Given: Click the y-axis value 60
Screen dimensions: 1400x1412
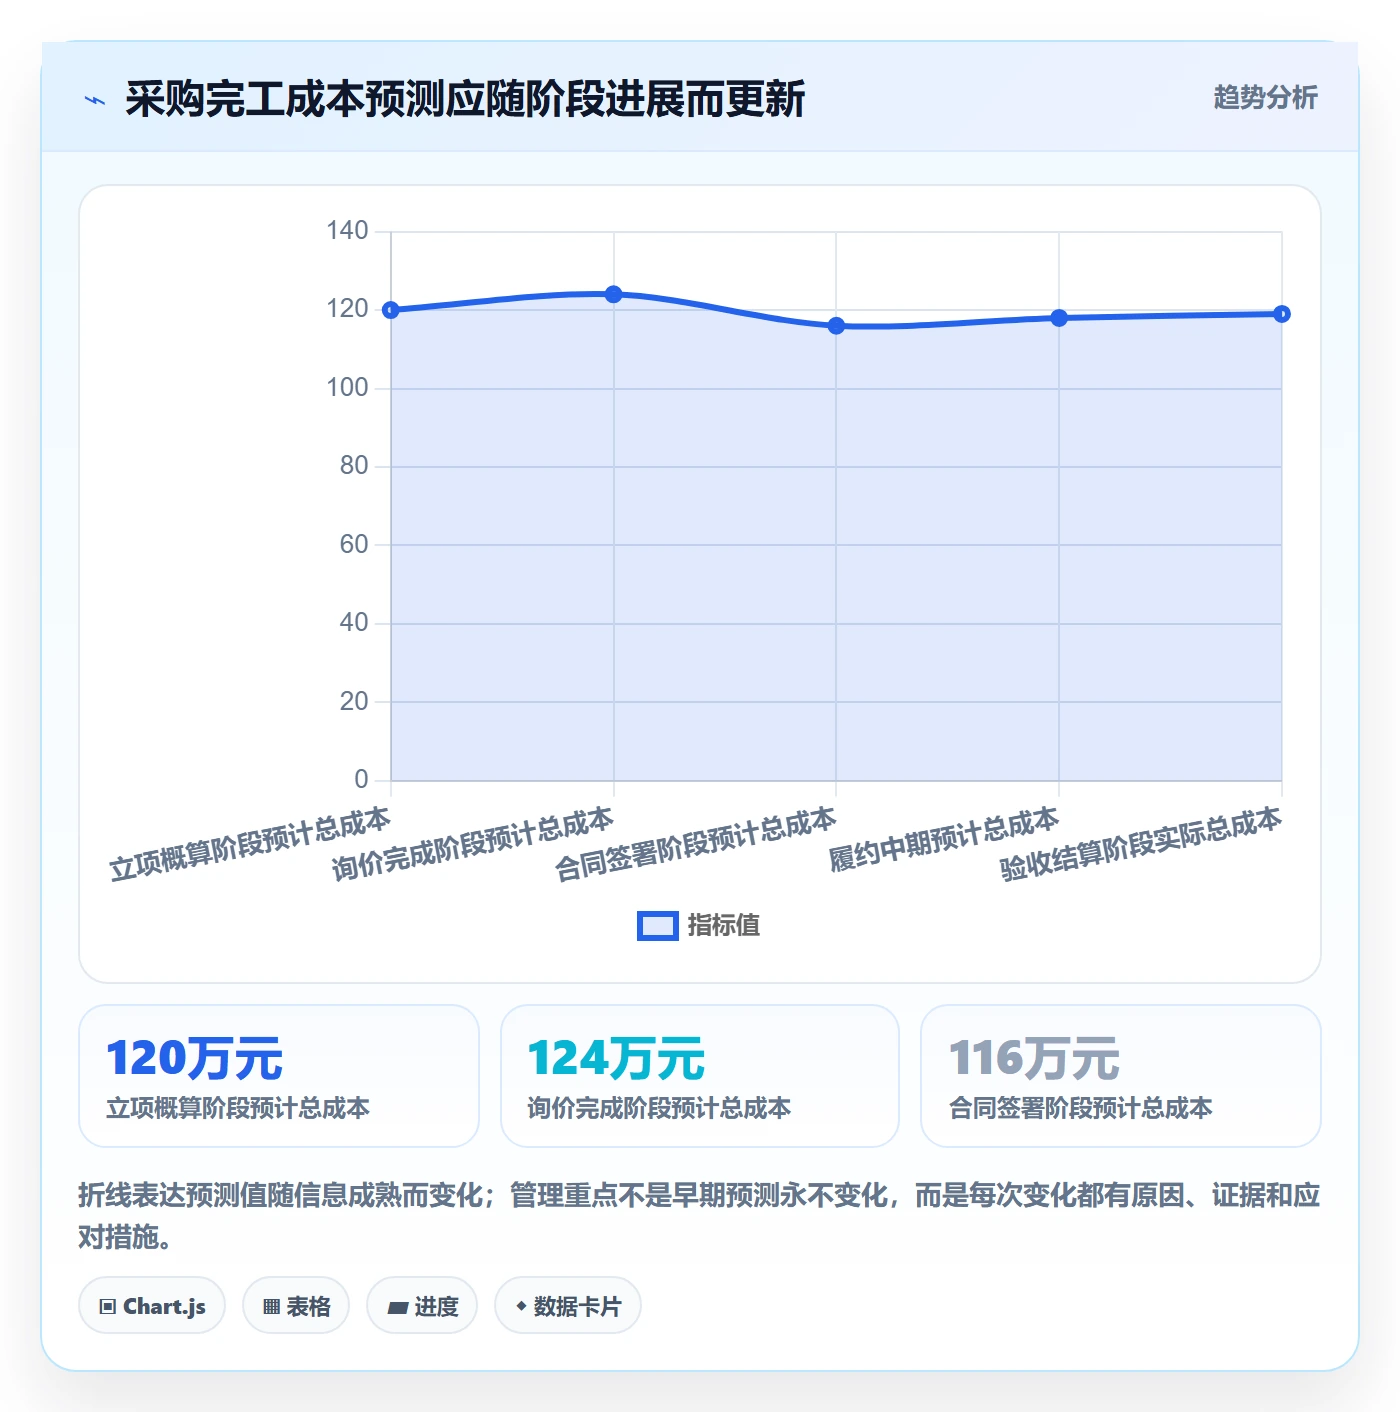Looking at the screenshot, I should (x=354, y=545).
